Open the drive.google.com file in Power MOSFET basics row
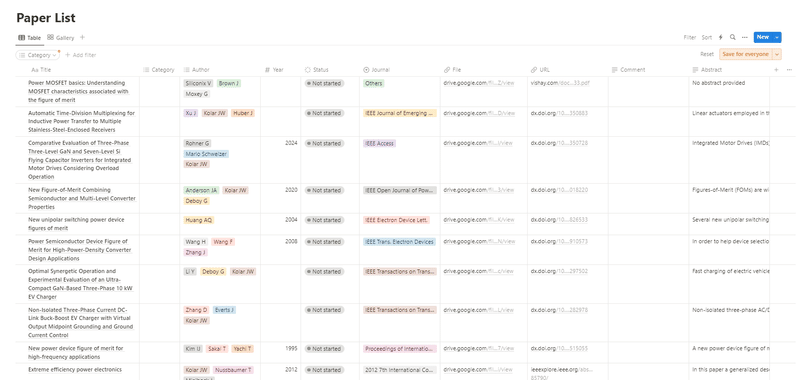 click(479, 83)
